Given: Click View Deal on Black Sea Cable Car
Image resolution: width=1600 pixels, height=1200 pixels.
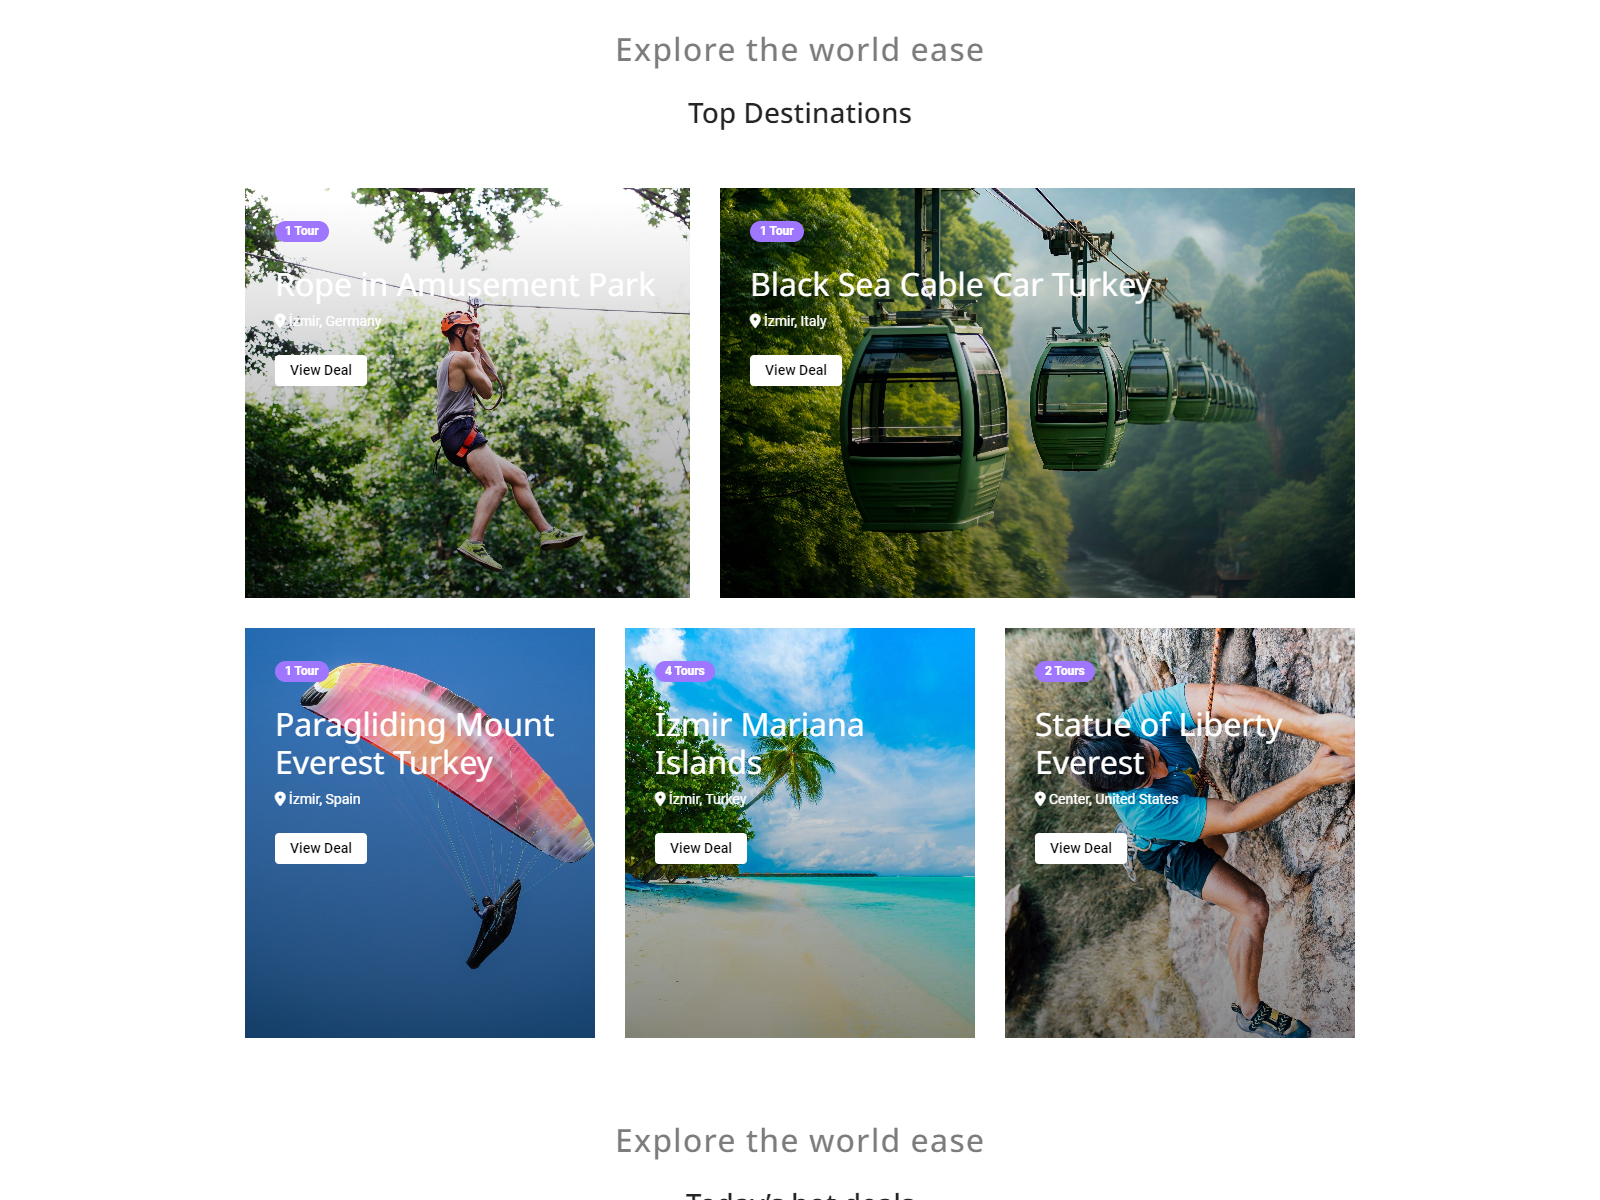Looking at the screenshot, I should pyautogui.click(x=796, y=370).
